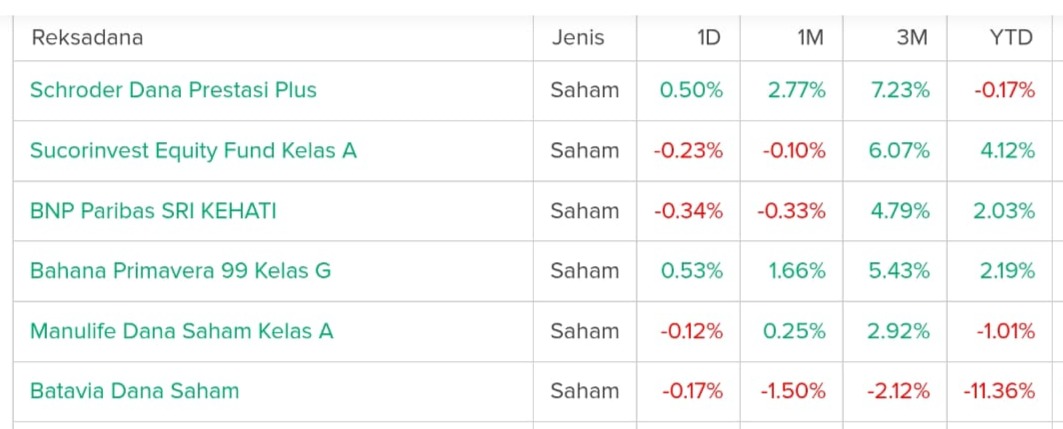The height and width of the screenshot is (429, 1063).
Task: Open Manulife Dana Saham Kelas A
Action: [181, 330]
